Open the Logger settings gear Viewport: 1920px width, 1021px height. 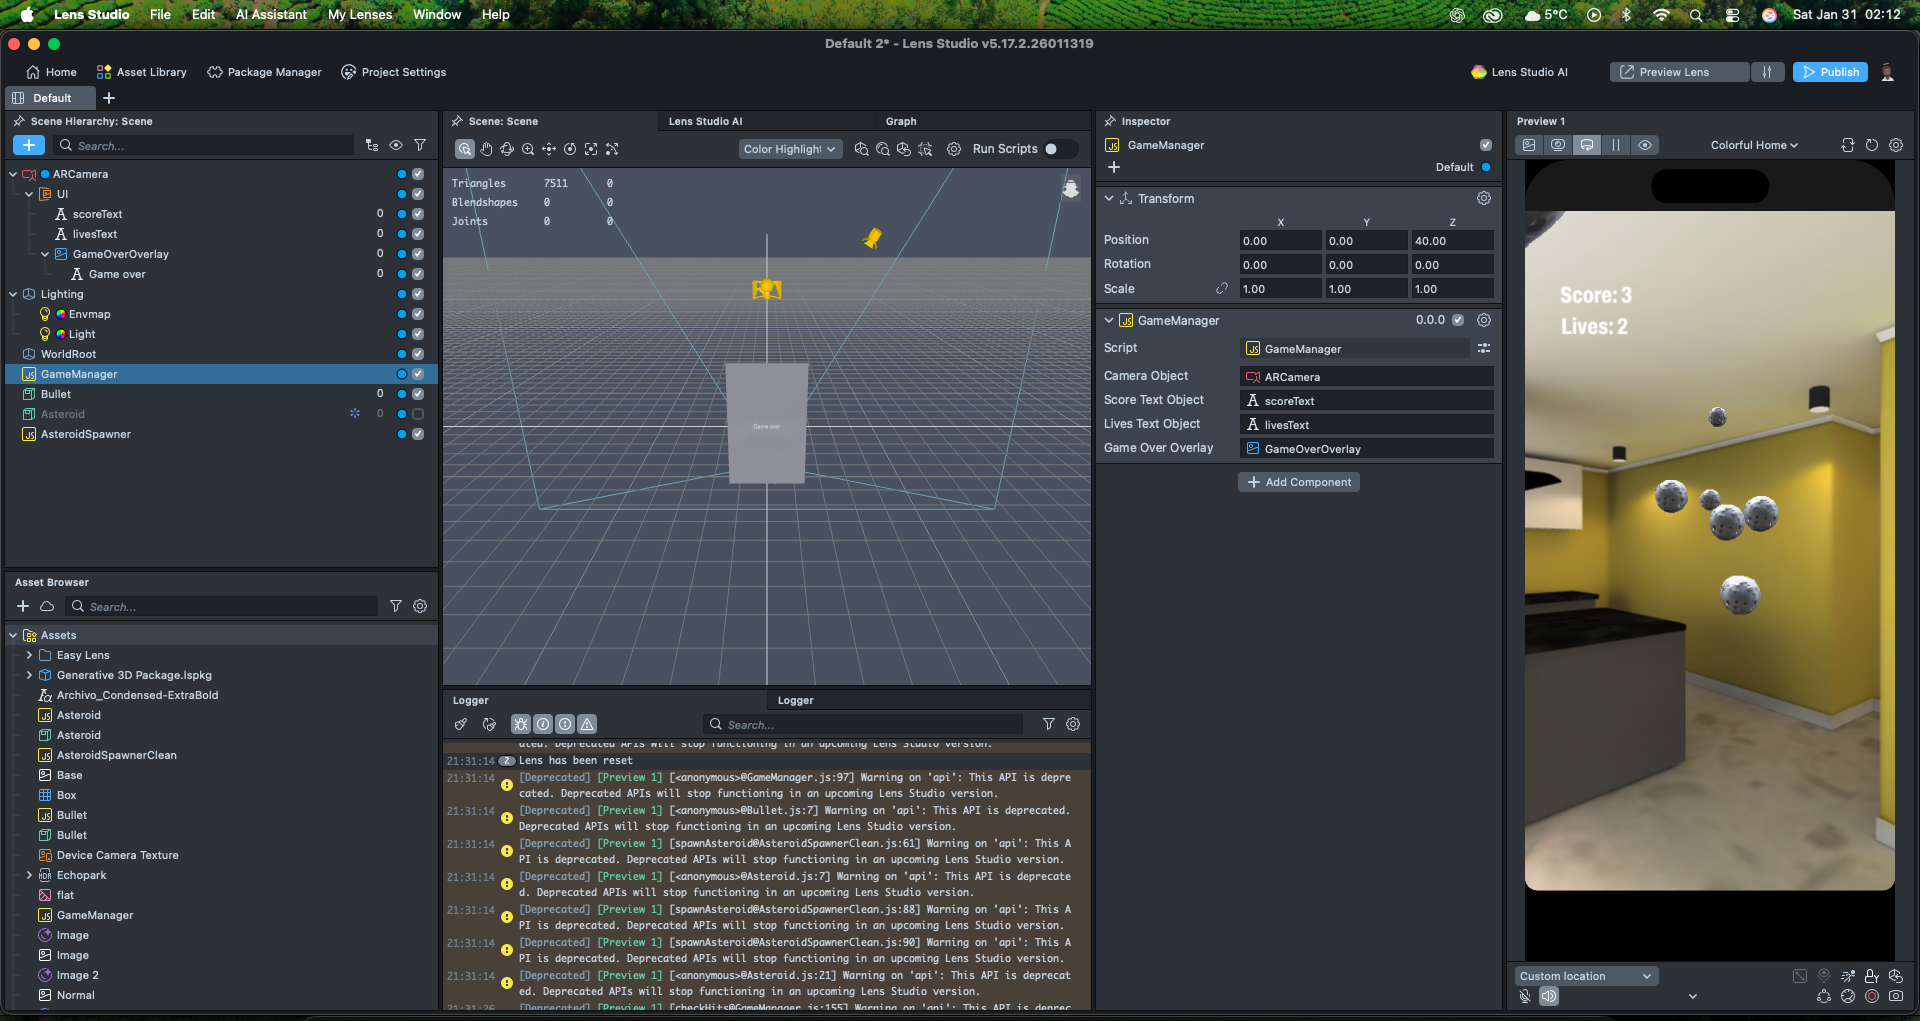click(1073, 724)
